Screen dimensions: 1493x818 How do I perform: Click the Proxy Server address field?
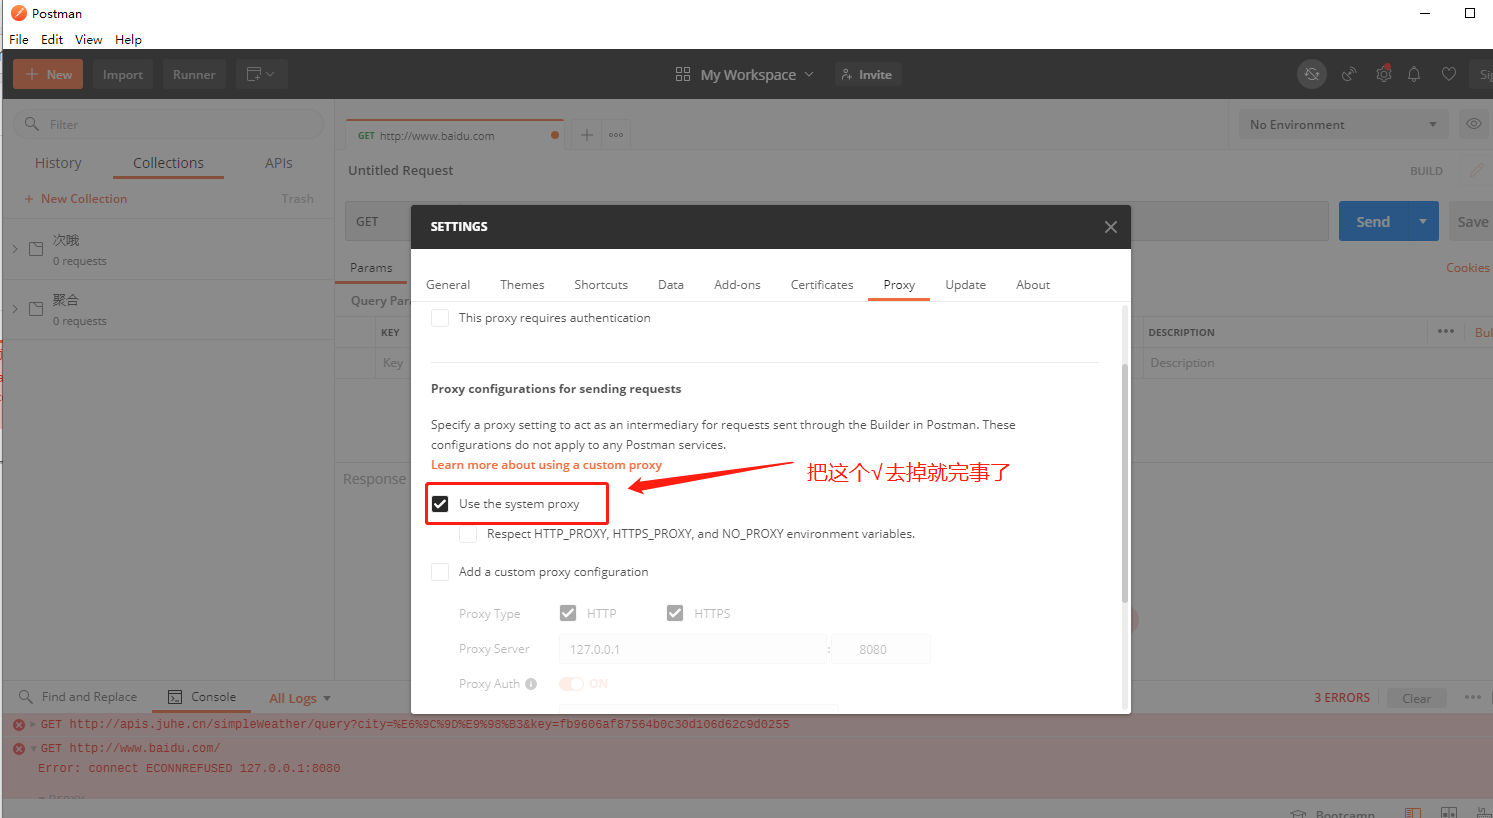692,649
